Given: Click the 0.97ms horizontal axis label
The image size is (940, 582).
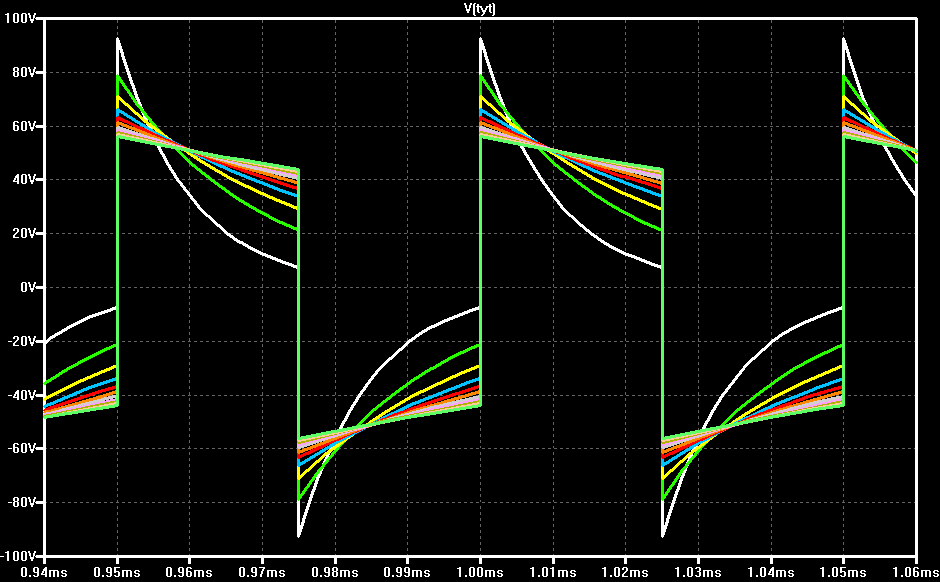Looking at the screenshot, I should [262, 572].
